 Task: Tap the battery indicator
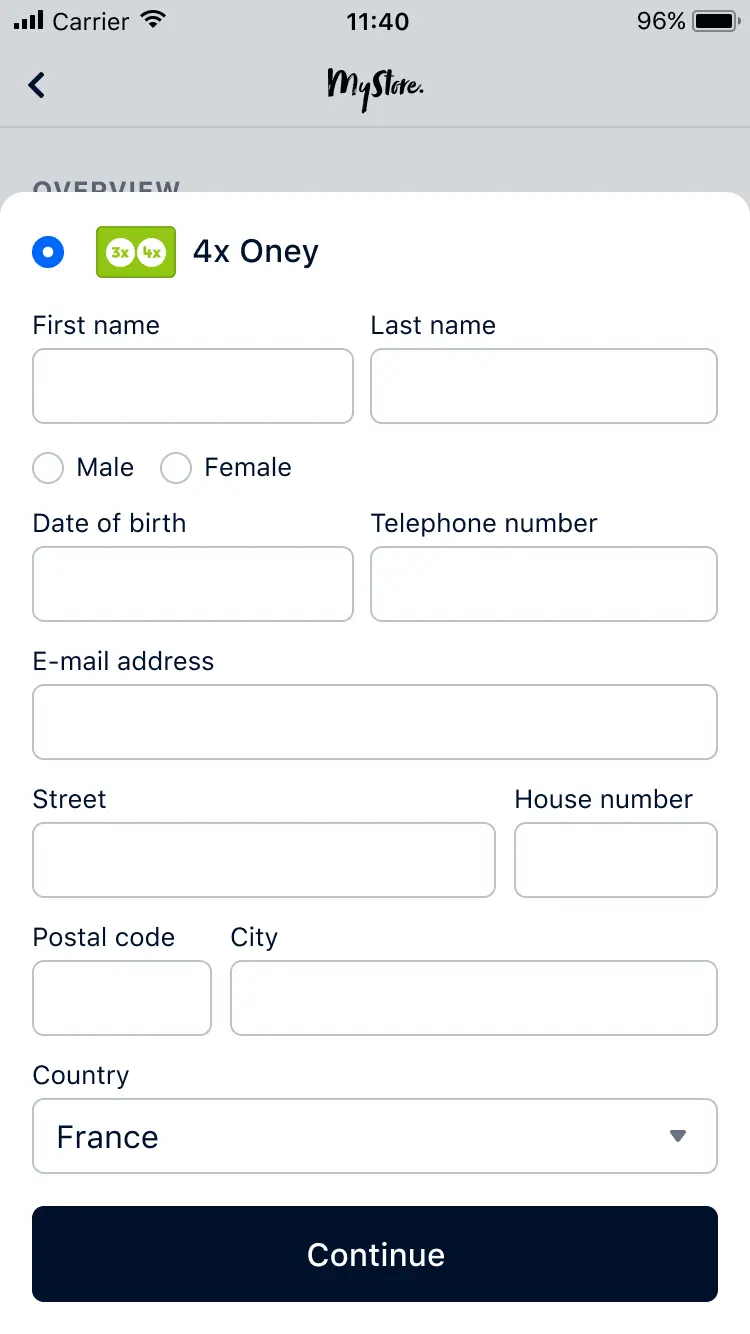[x=714, y=18]
